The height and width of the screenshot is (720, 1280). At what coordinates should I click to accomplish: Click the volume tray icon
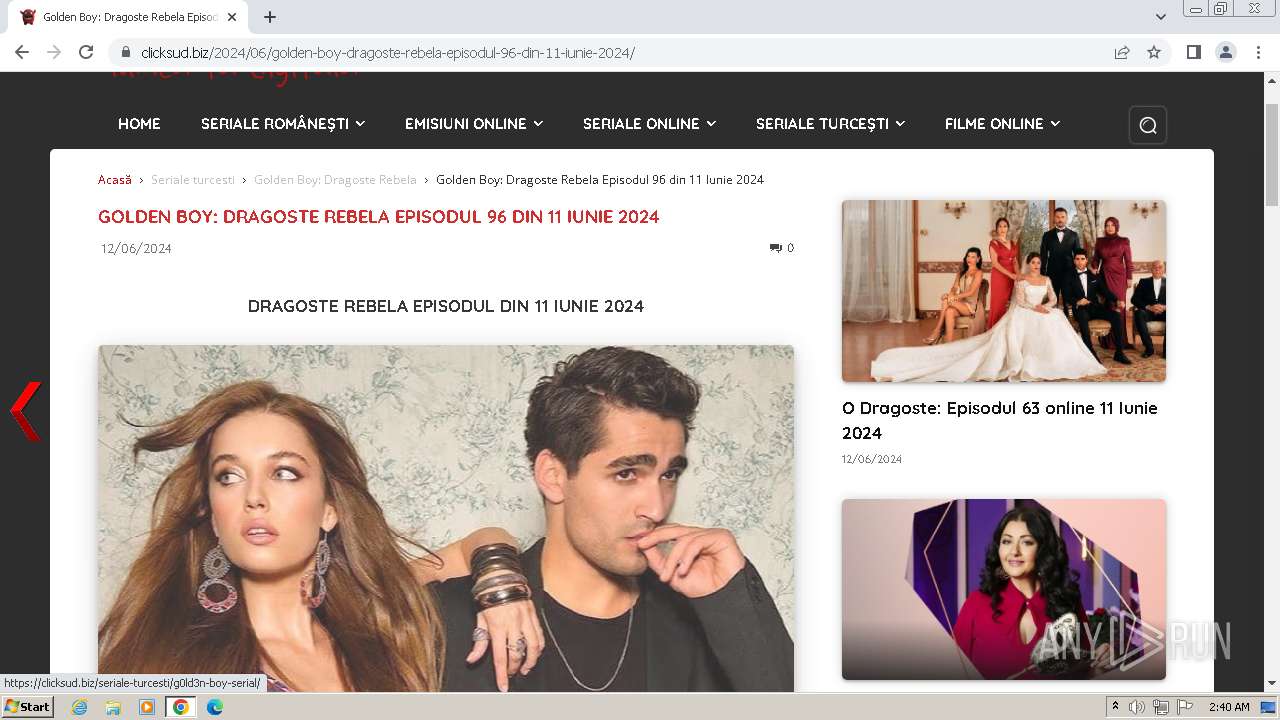pos(1137,707)
